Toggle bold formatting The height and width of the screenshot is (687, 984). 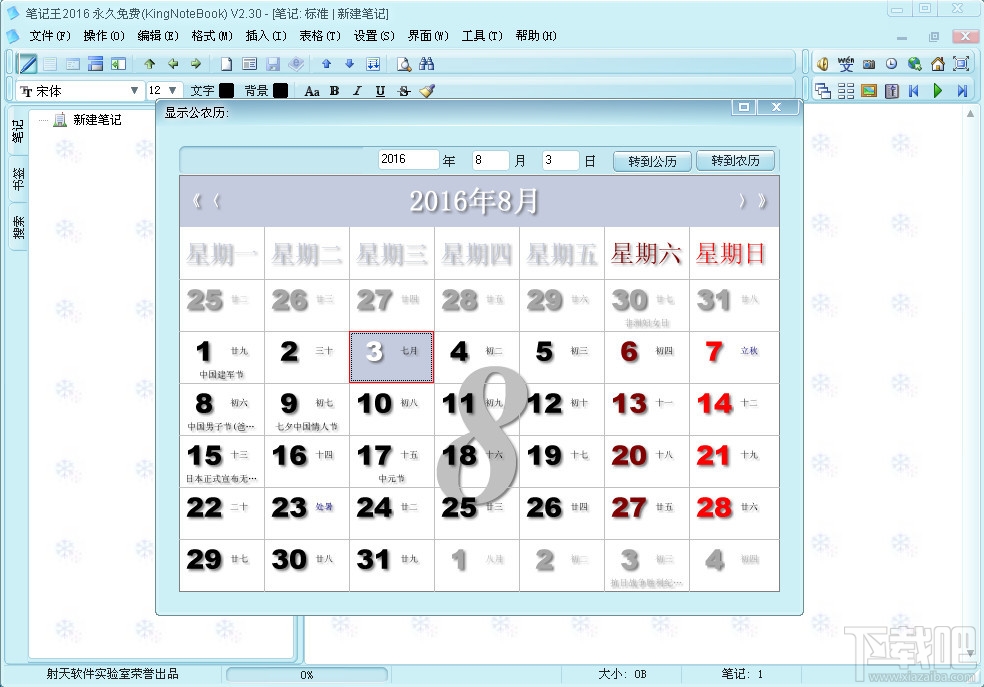coord(334,90)
